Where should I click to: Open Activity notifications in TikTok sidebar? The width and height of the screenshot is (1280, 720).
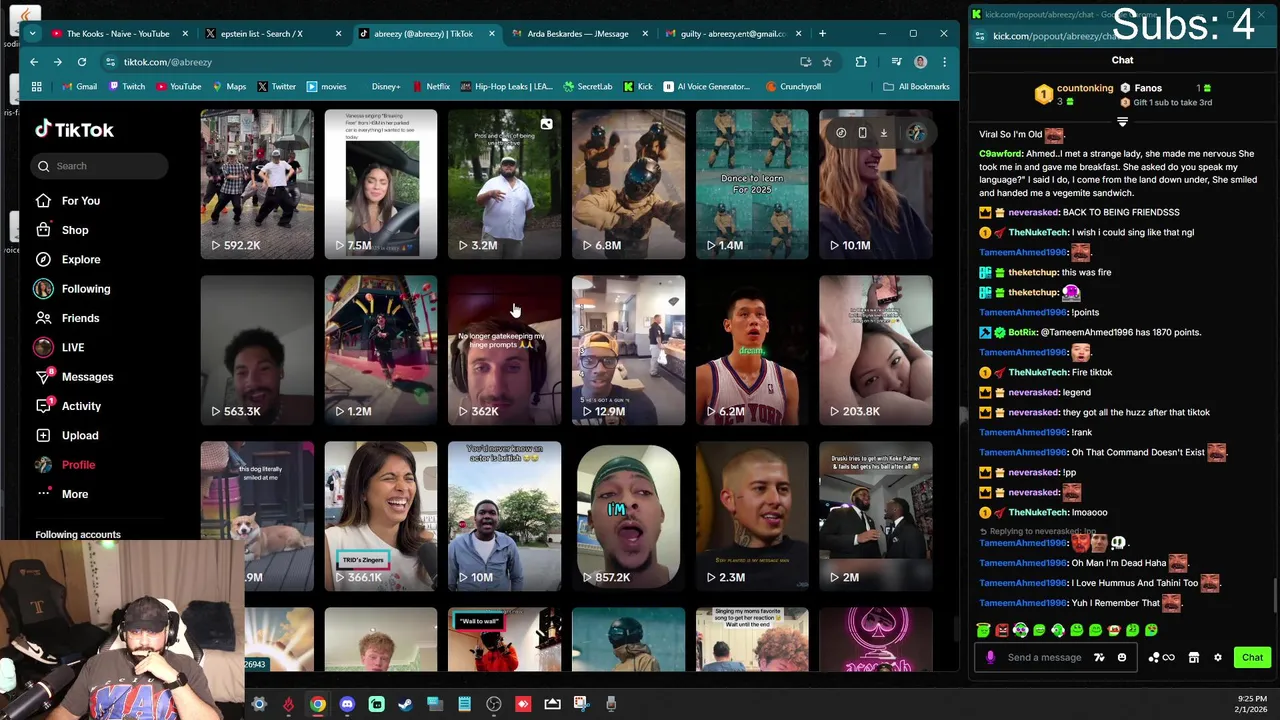pos(69,406)
